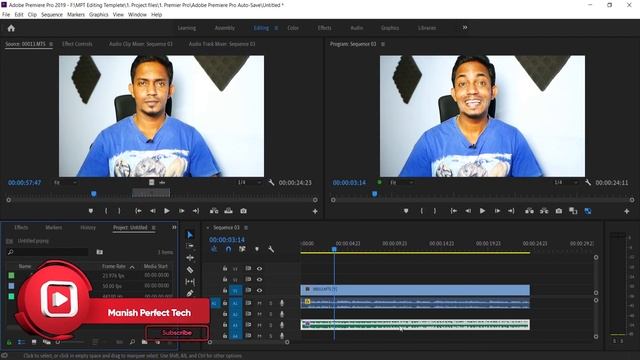Export a frame from the Program monitor
Image resolution: width=640 pixels, height=360 pixels.
pyautogui.click(x=559, y=211)
